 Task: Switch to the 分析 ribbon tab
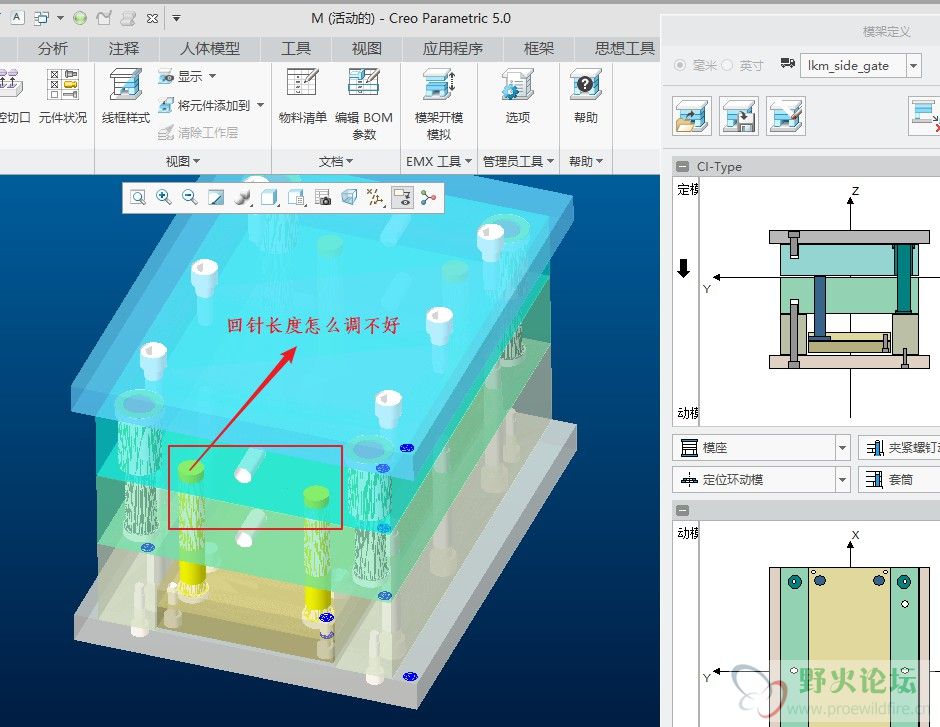click(53, 49)
